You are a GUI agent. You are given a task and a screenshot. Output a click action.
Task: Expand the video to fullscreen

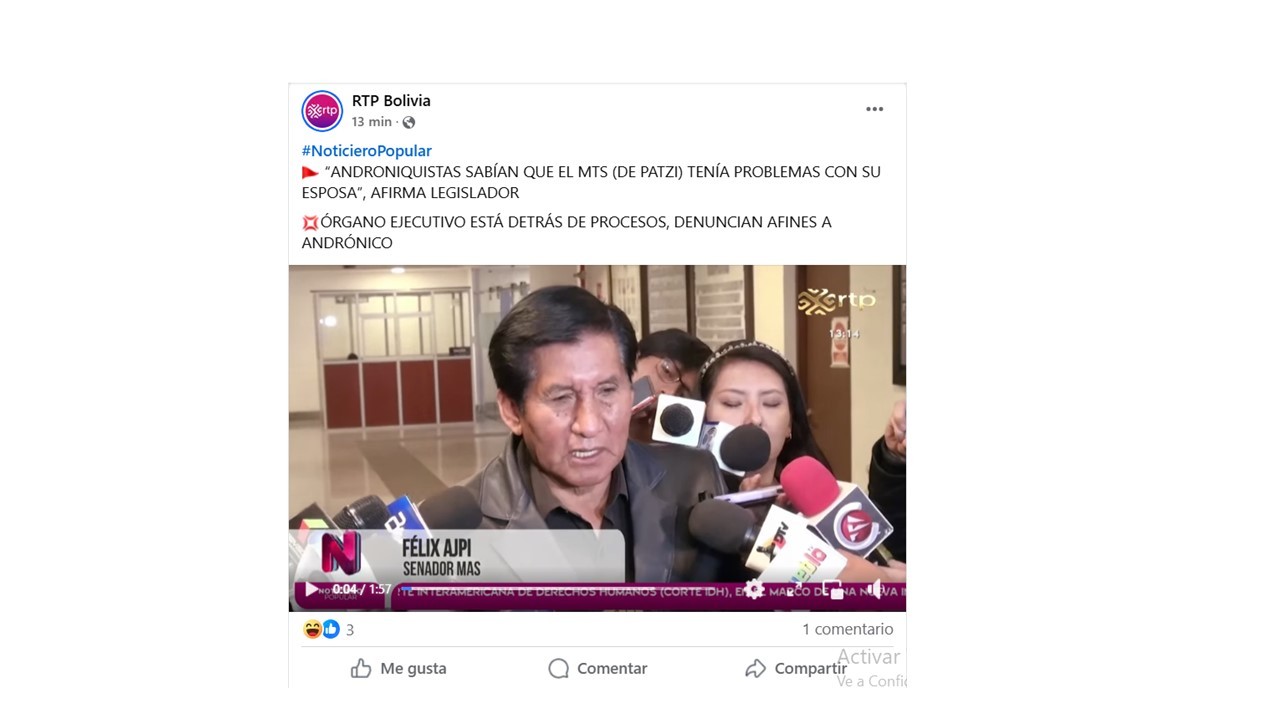[794, 589]
